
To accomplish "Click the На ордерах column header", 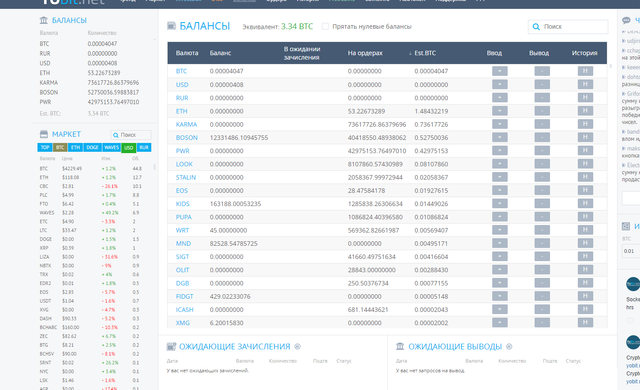I will pyautogui.click(x=365, y=53).
